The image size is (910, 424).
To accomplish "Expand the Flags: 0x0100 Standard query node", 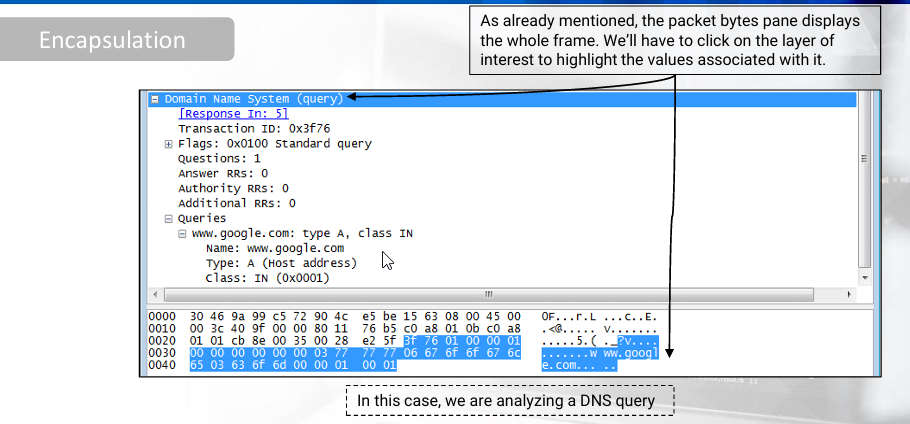I will pyautogui.click(x=168, y=144).
